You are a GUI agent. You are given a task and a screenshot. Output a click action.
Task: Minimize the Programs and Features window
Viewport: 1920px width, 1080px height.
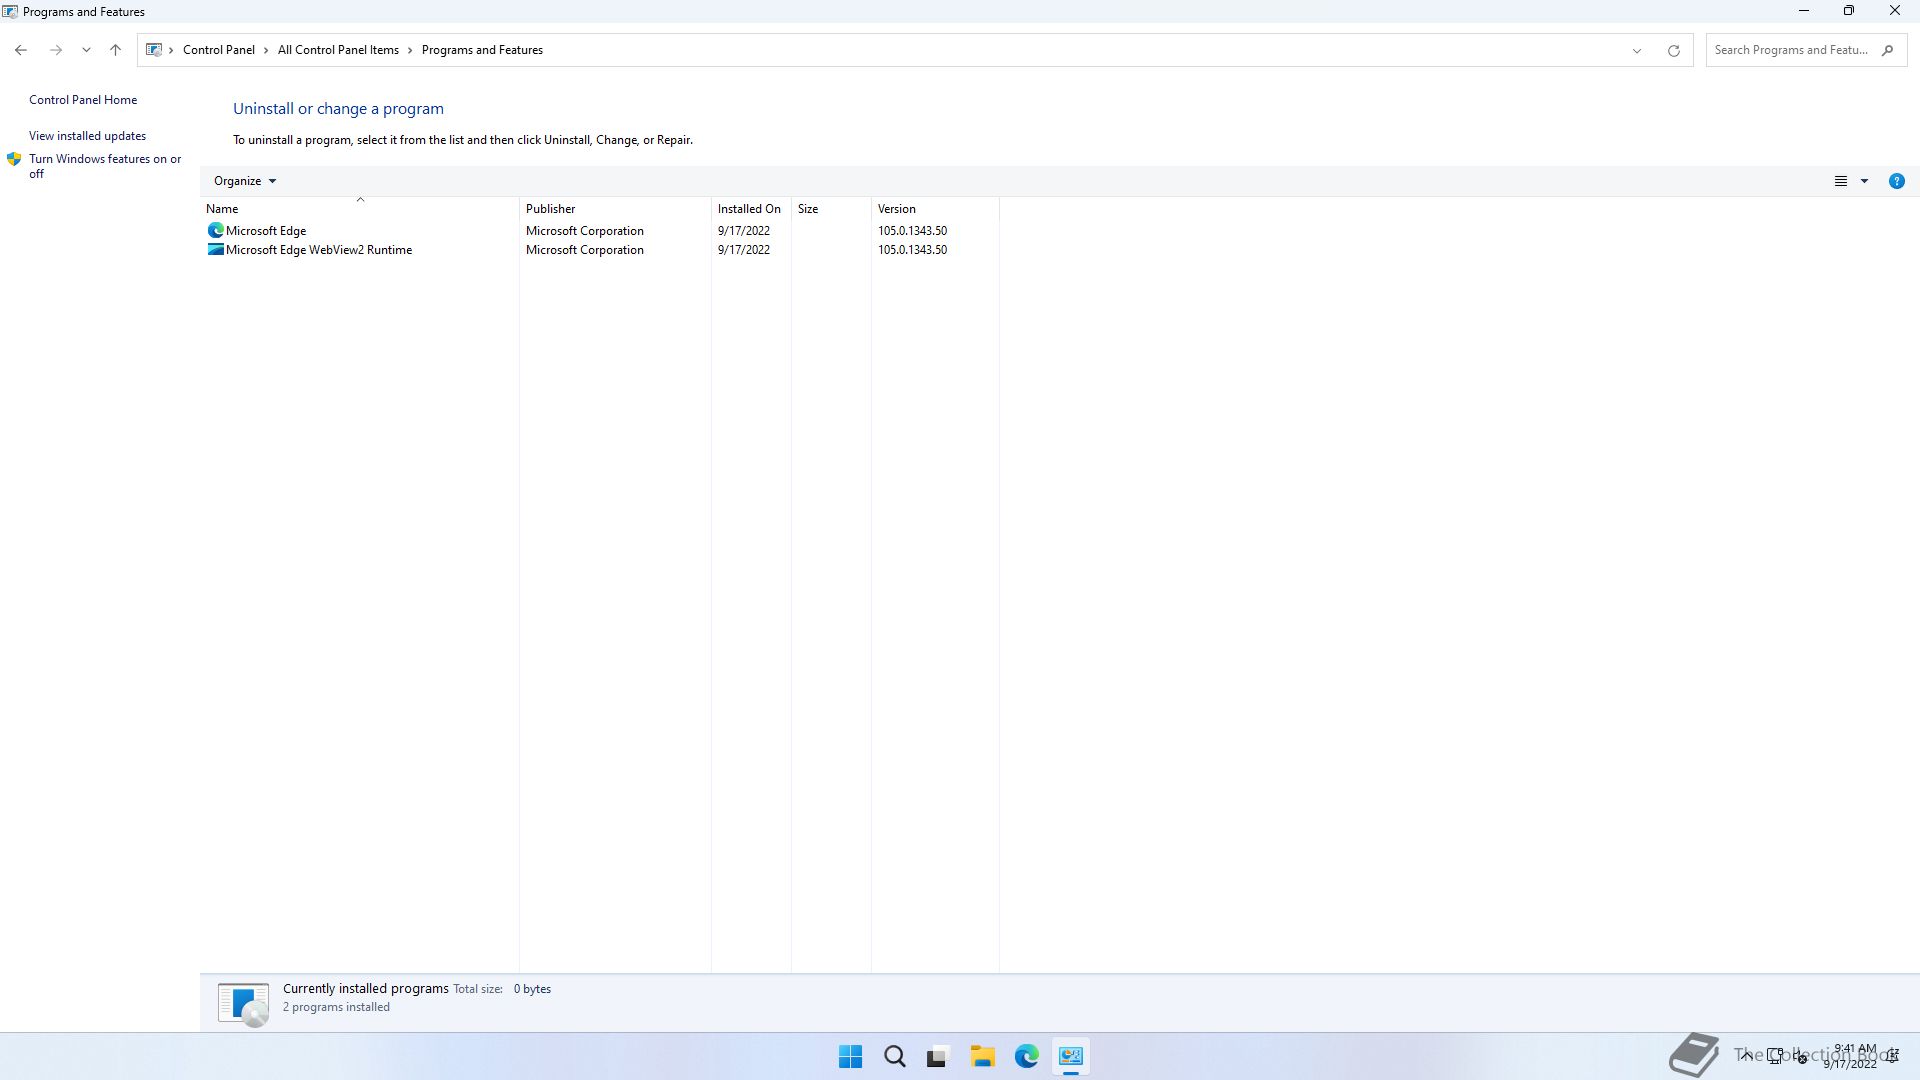tap(1804, 11)
